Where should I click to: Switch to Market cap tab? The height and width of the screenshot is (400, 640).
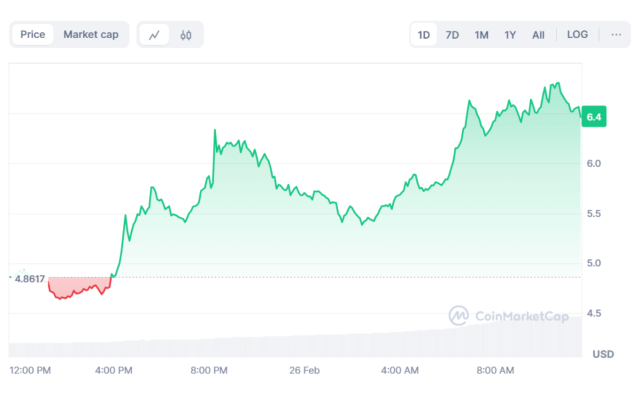point(91,35)
